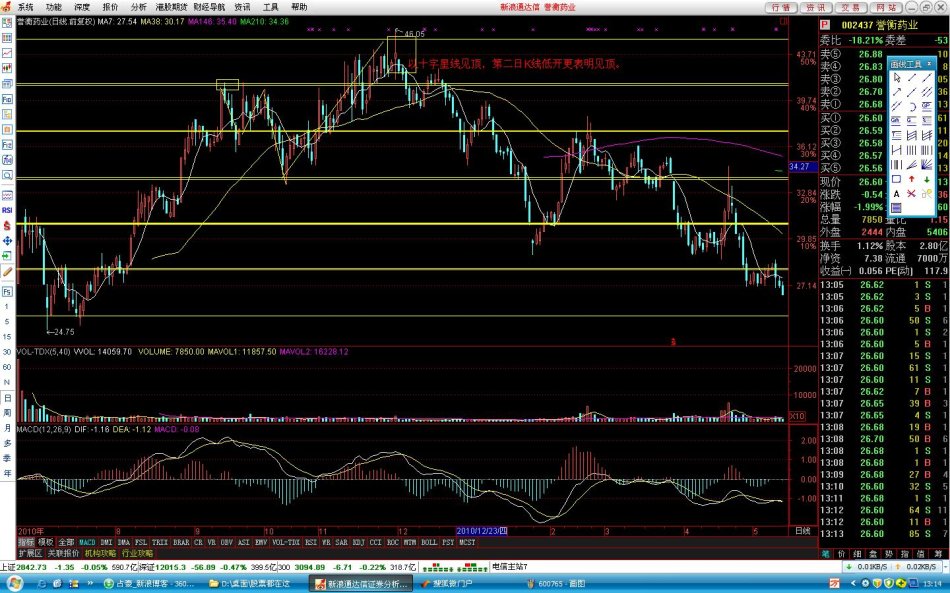Select the 机构攻略 tab

[100, 552]
